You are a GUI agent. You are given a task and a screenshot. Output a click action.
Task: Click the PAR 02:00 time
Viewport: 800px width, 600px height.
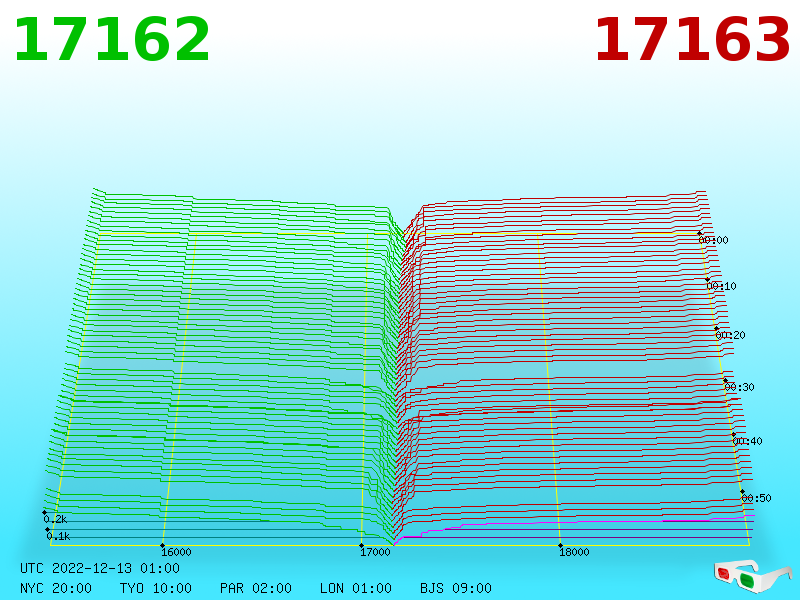[256, 588]
